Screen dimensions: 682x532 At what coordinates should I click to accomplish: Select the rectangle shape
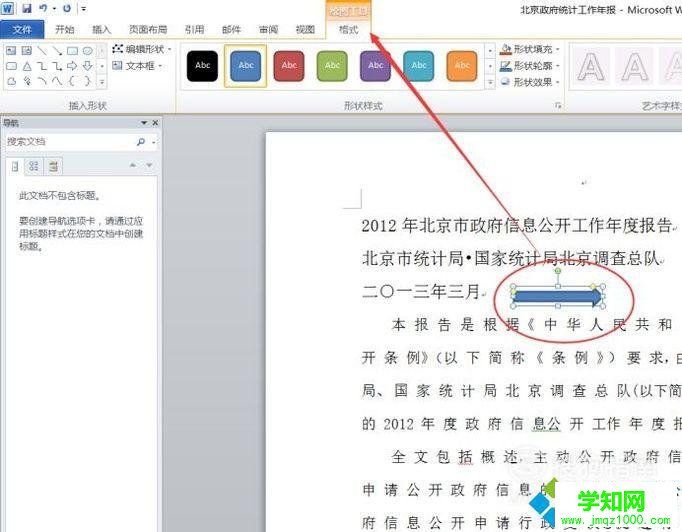point(72,51)
